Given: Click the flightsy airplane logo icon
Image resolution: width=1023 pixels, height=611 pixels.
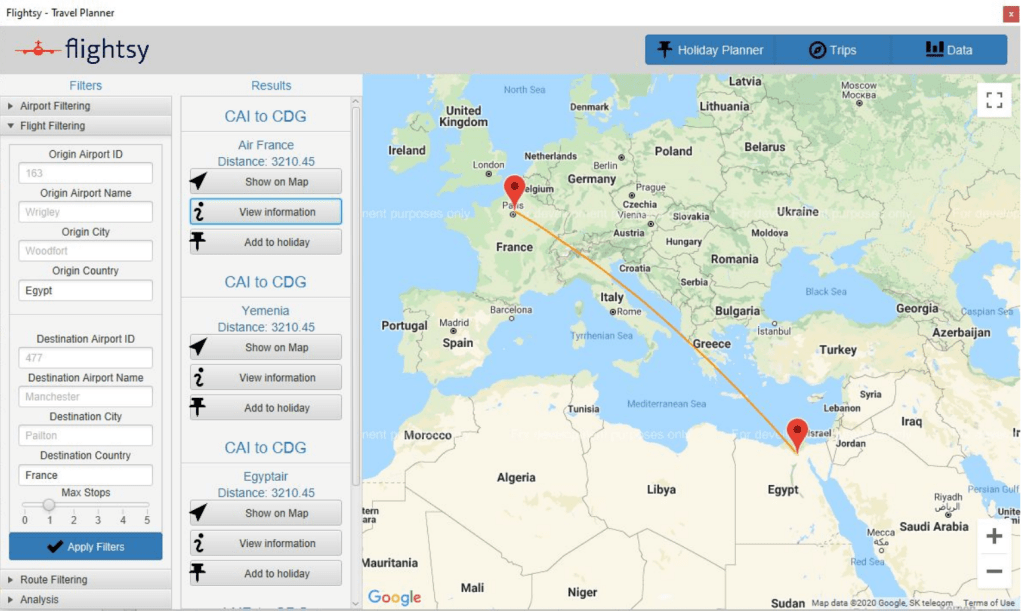Looking at the screenshot, I should 36,50.
